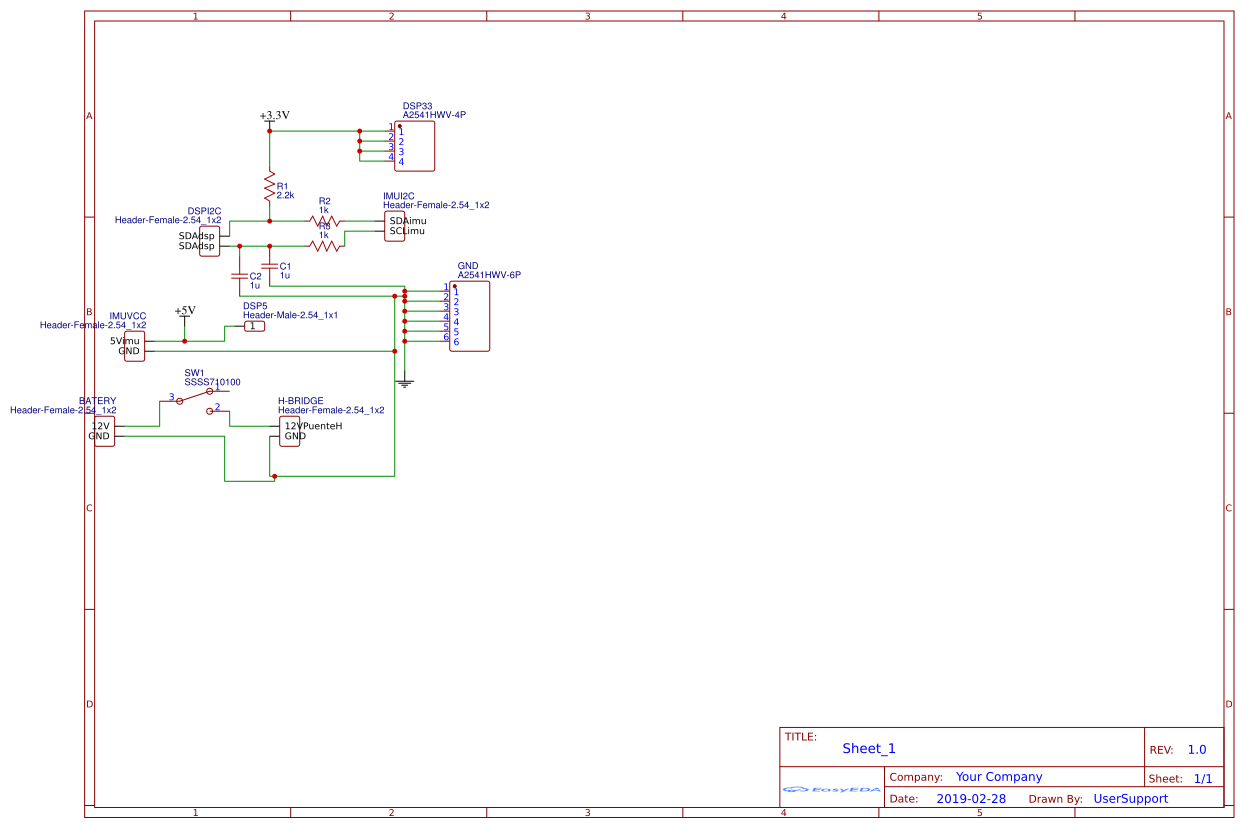
Task: Click the Header-Male-2.54_1x1 label
Action: [290, 315]
